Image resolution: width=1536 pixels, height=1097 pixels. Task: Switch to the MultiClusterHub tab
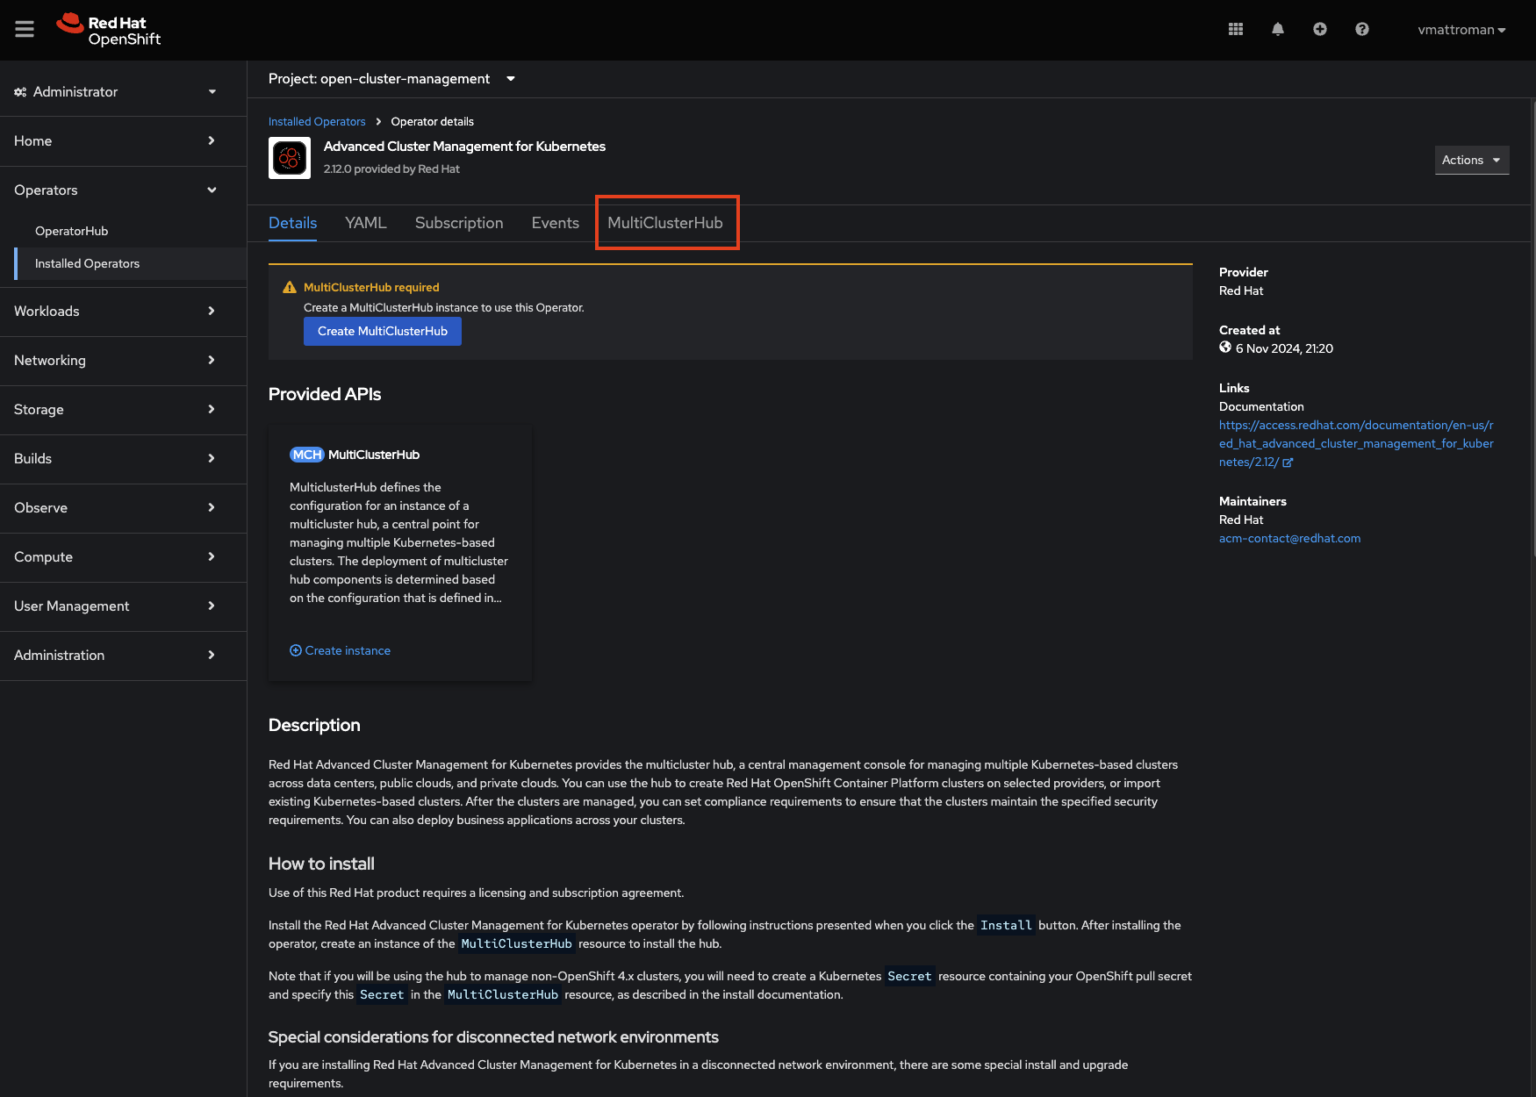tap(665, 223)
